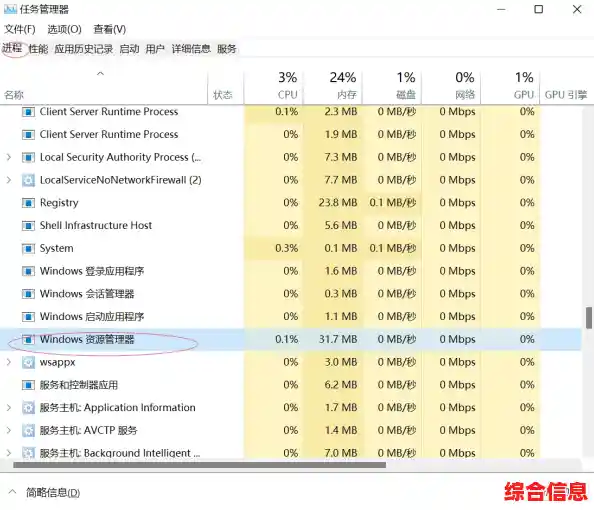Click the System process icon

[x=28, y=249]
